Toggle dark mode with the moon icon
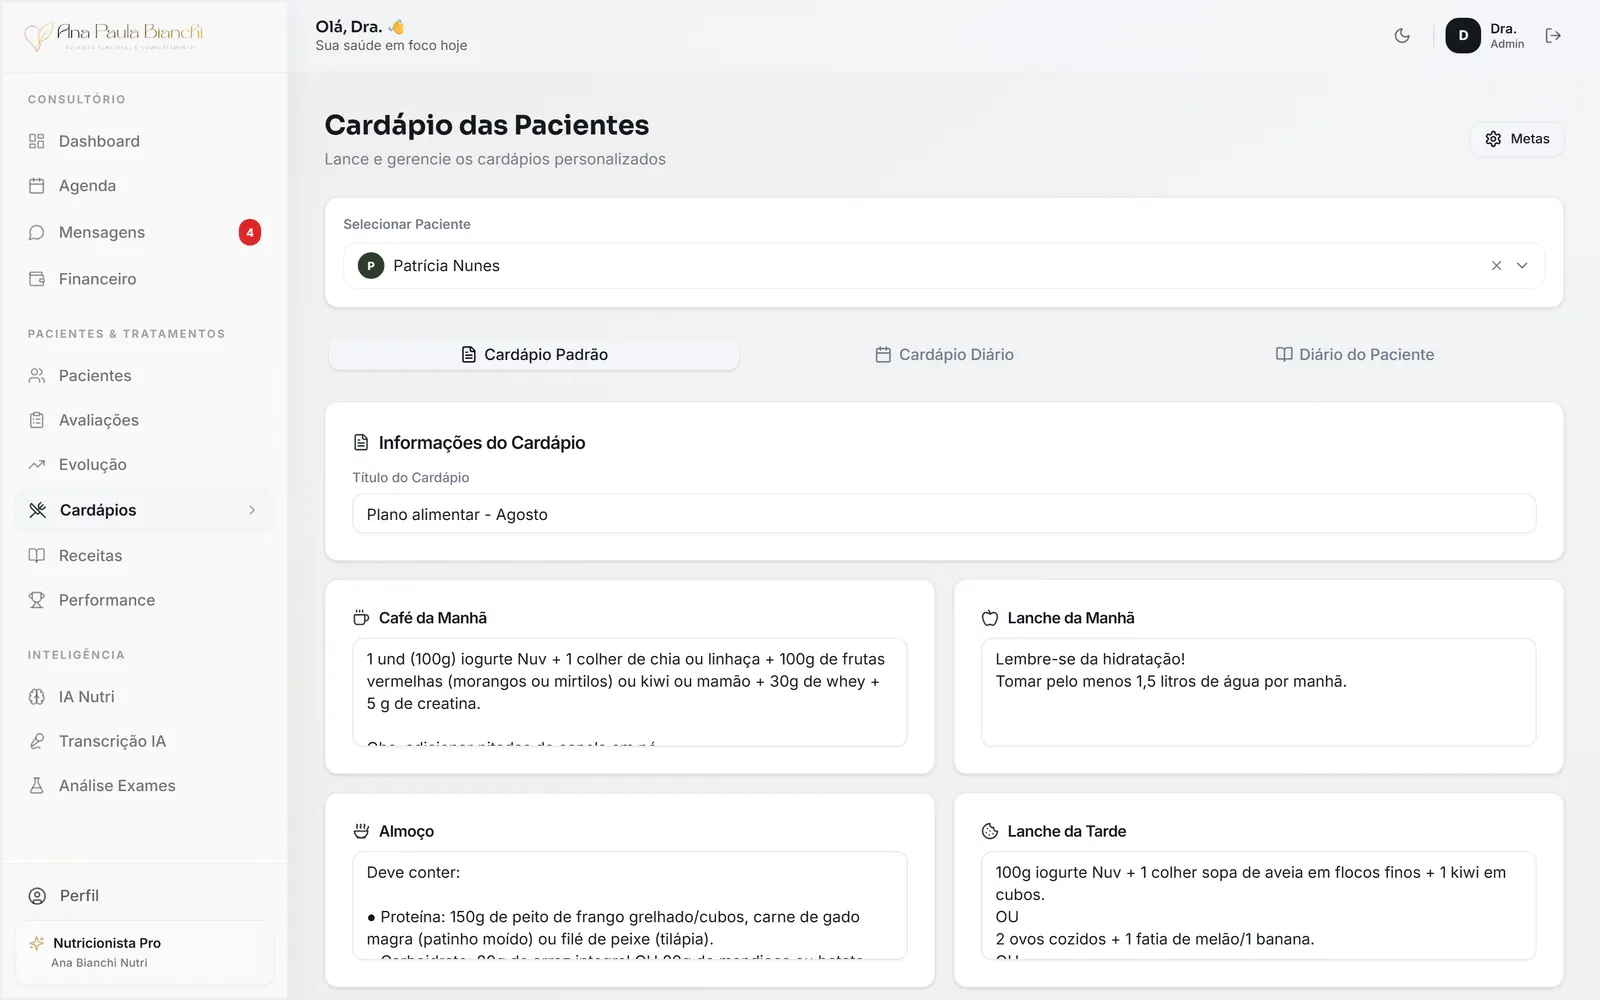Viewport: 1600px width, 1000px height. 1402,36
